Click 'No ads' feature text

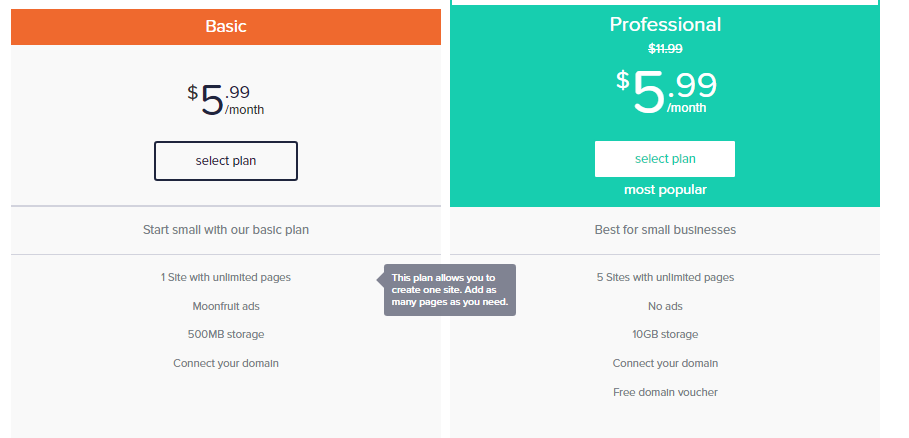665,306
